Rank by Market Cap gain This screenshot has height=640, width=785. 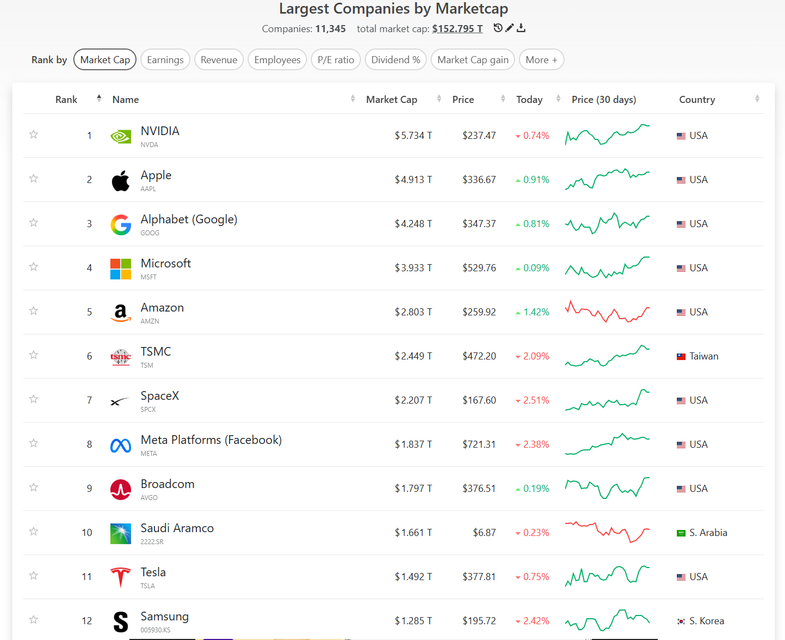click(473, 60)
